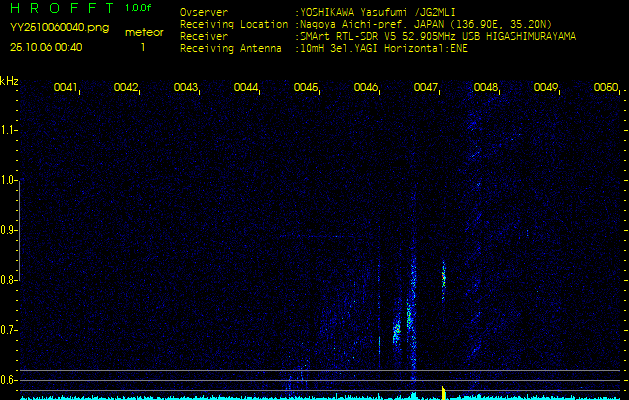The height and width of the screenshot is (400, 629).
Task: Click the red-peaked meteor echo near 0047
Action: (x=443, y=280)
